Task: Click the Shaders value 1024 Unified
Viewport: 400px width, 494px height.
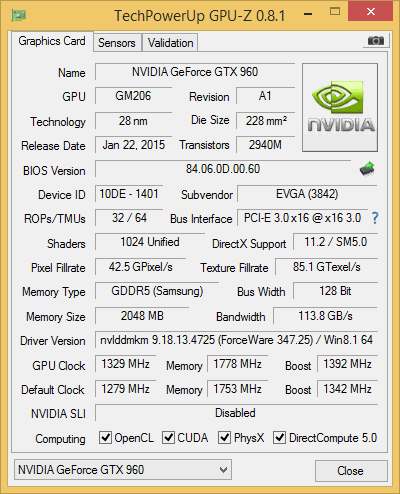Action: pos(150,242)
